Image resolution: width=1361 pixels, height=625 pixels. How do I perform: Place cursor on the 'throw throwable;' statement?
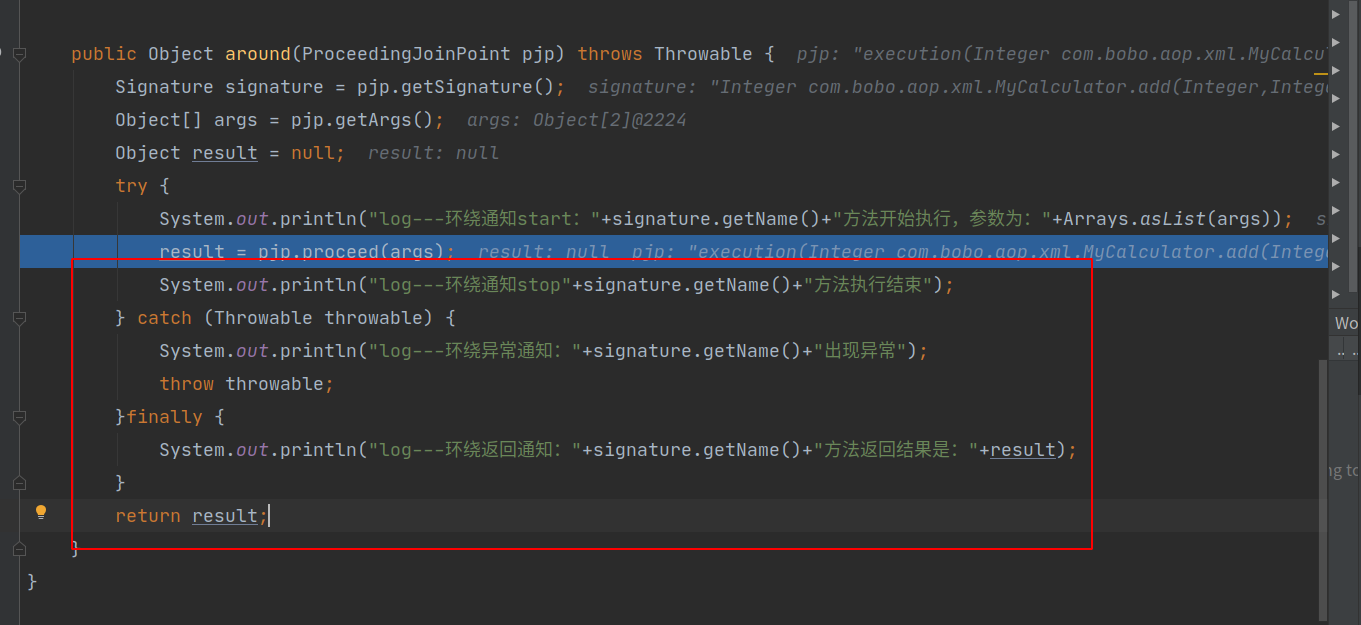[246, 384]
